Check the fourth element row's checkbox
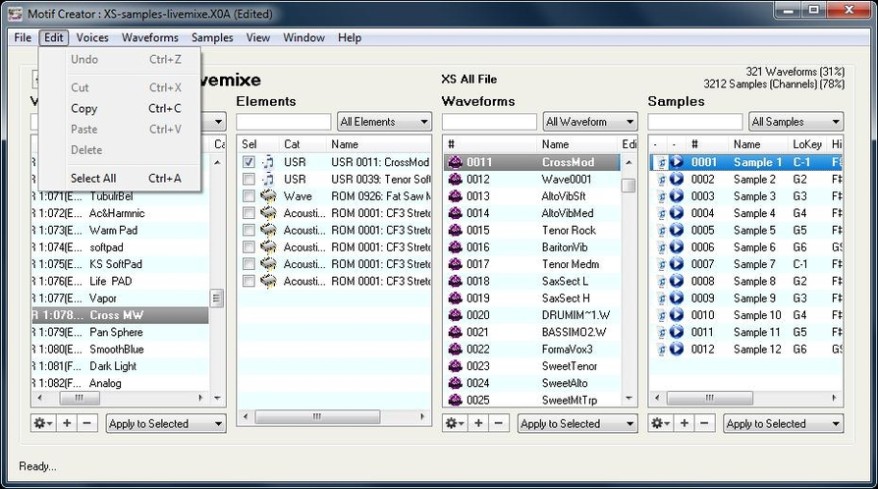 click(249, 213)
